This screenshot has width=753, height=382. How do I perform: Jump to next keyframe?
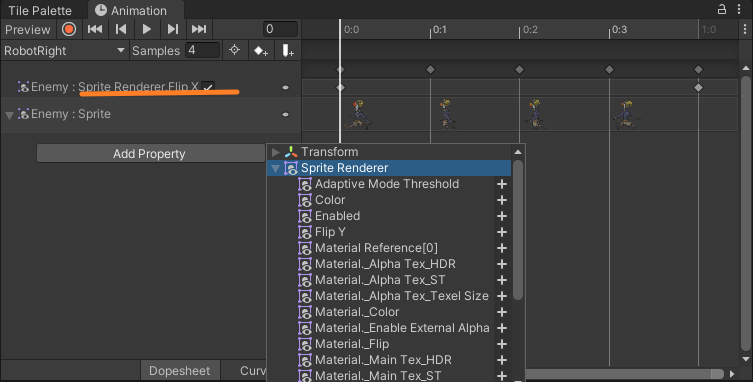click(172, 29)
